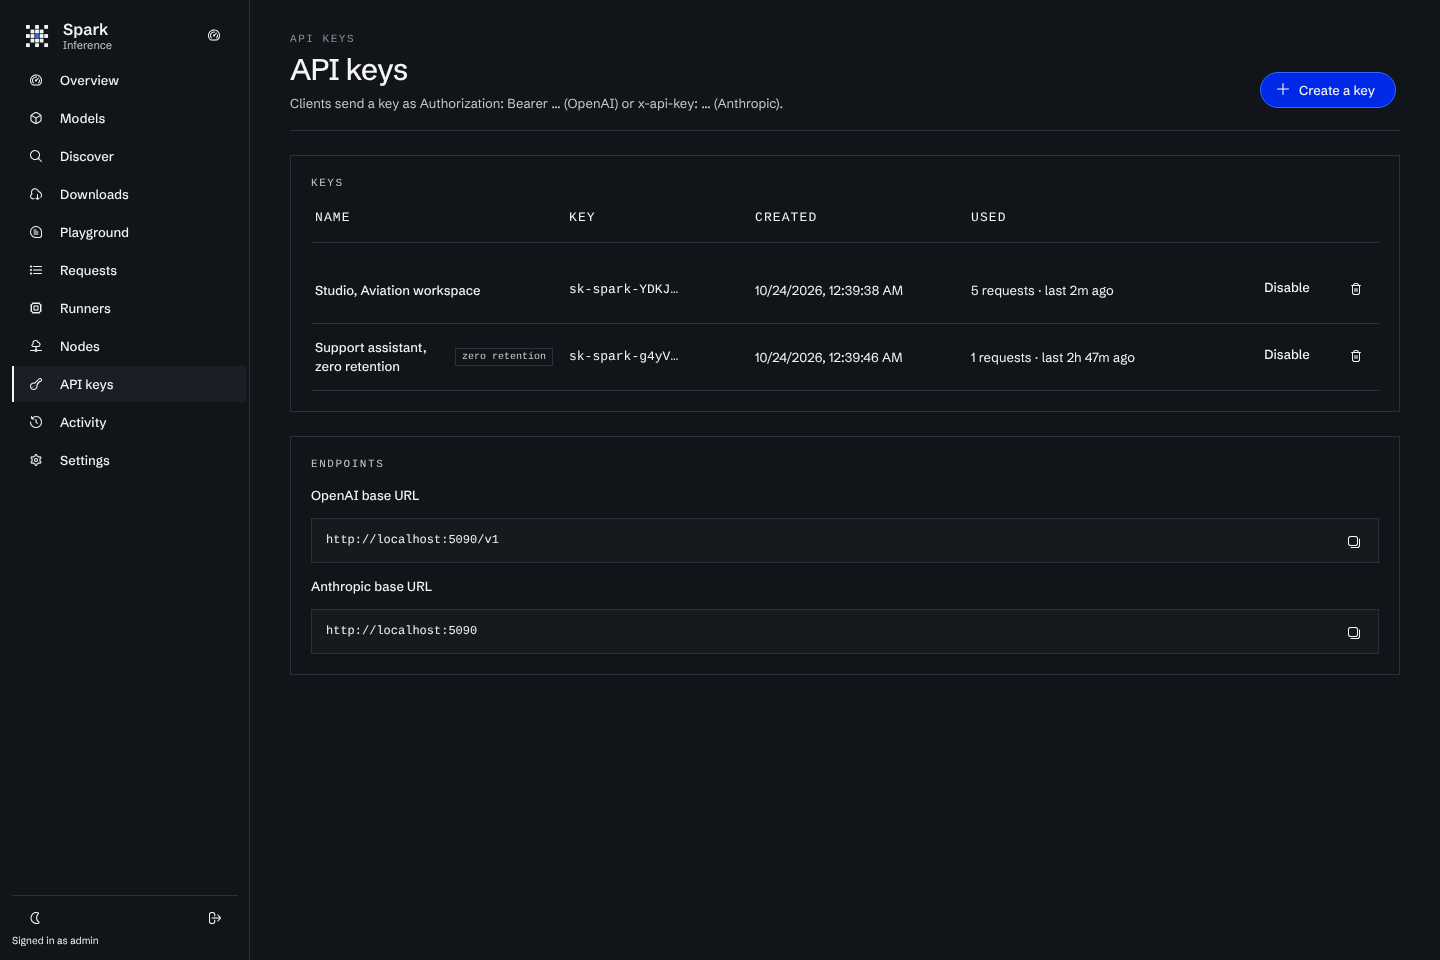Open the Downloads page
This screenshot has width=1440, height=960.
(129, 194)
